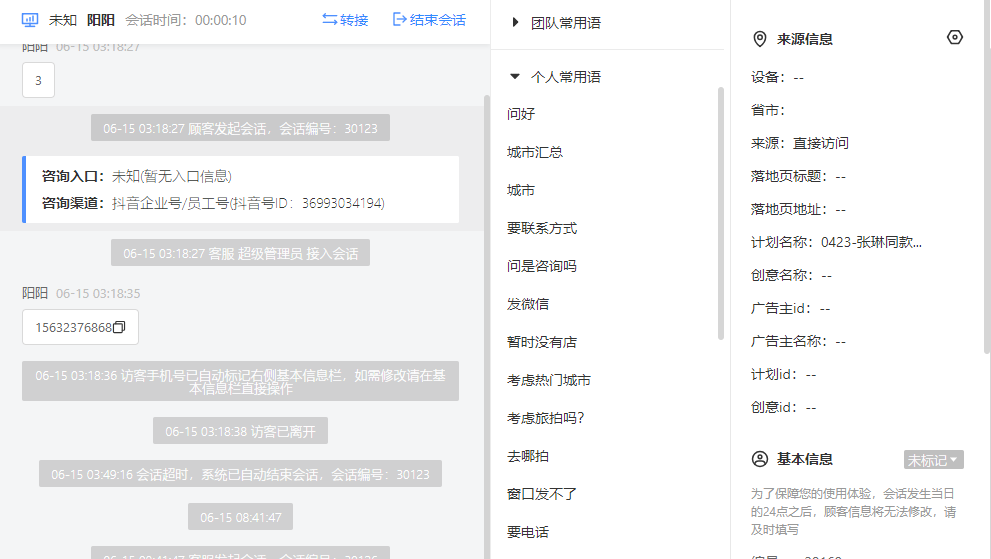This screenshot has height=559, width=991.
Task: Click the location pin icon by 来源信息
Action: [x=760, y=39]
